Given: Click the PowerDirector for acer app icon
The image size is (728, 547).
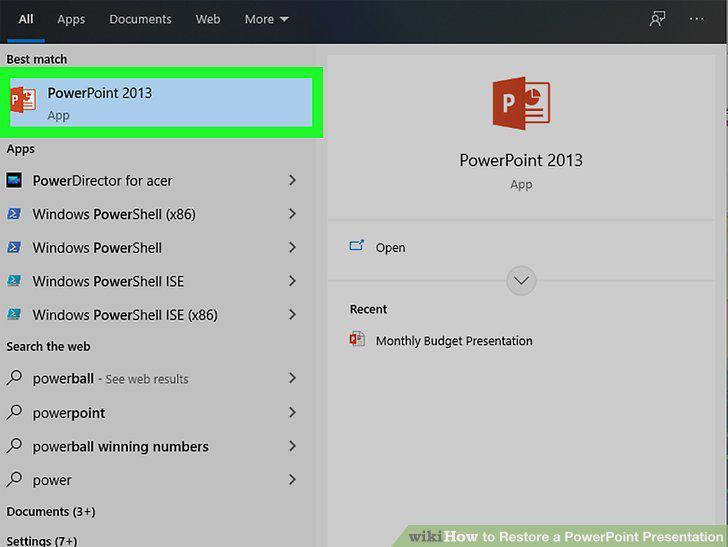Looking at the screenshot, I should (14, 180).
